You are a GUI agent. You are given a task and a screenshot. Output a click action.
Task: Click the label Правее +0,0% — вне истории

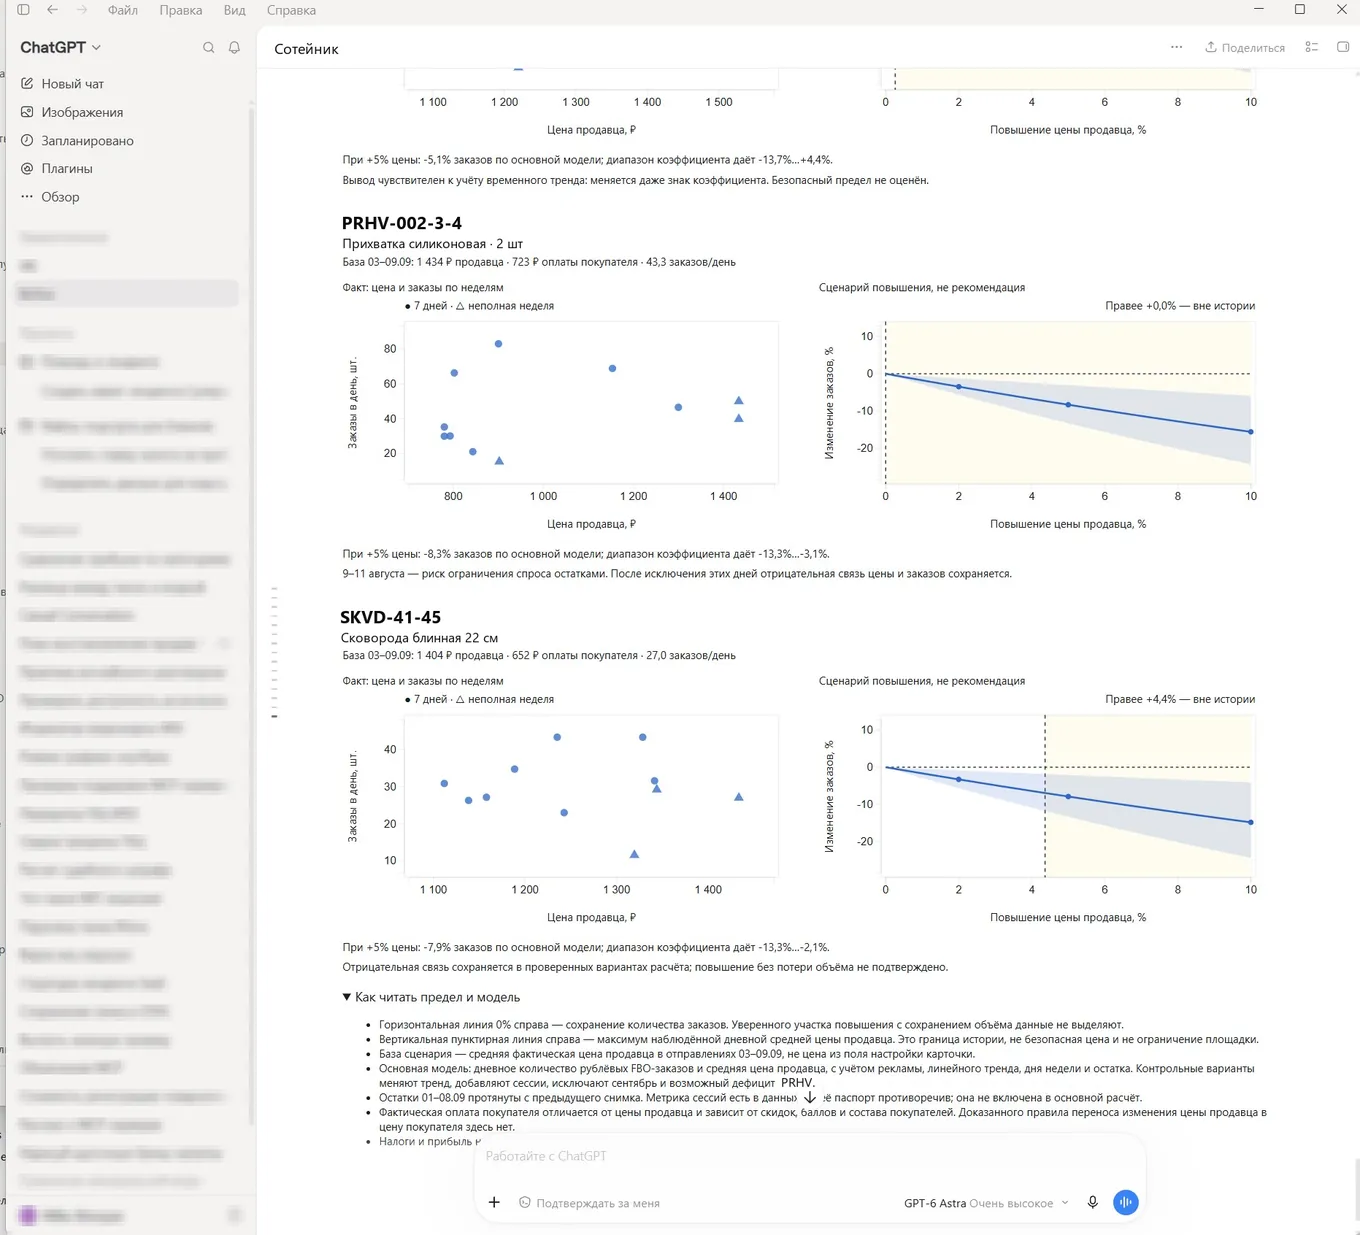1180,306
